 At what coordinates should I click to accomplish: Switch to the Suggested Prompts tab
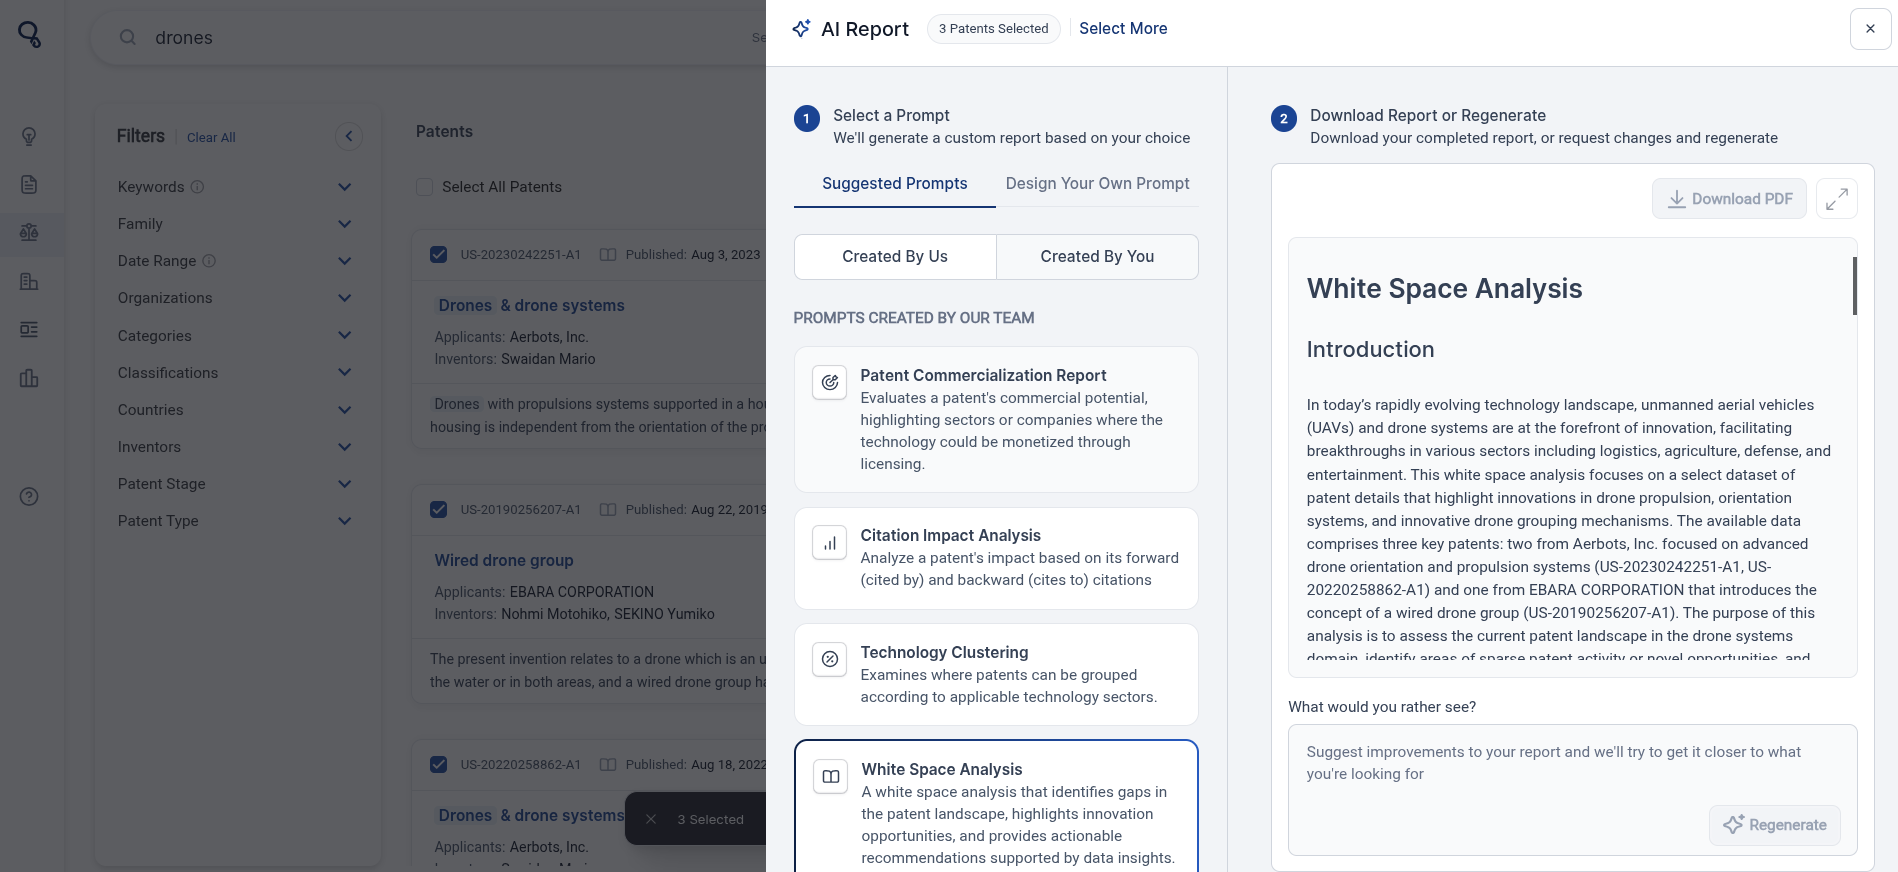click(895, 184)
